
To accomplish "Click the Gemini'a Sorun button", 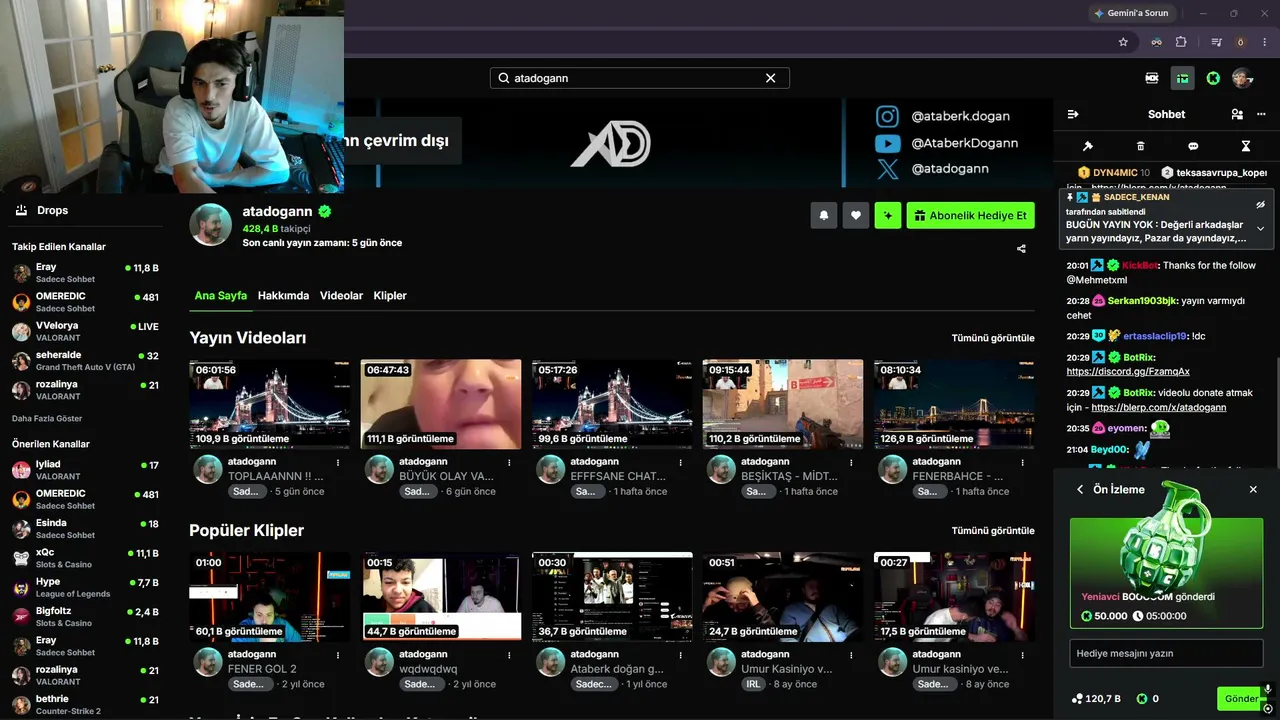I will [x=1131, y=13].
